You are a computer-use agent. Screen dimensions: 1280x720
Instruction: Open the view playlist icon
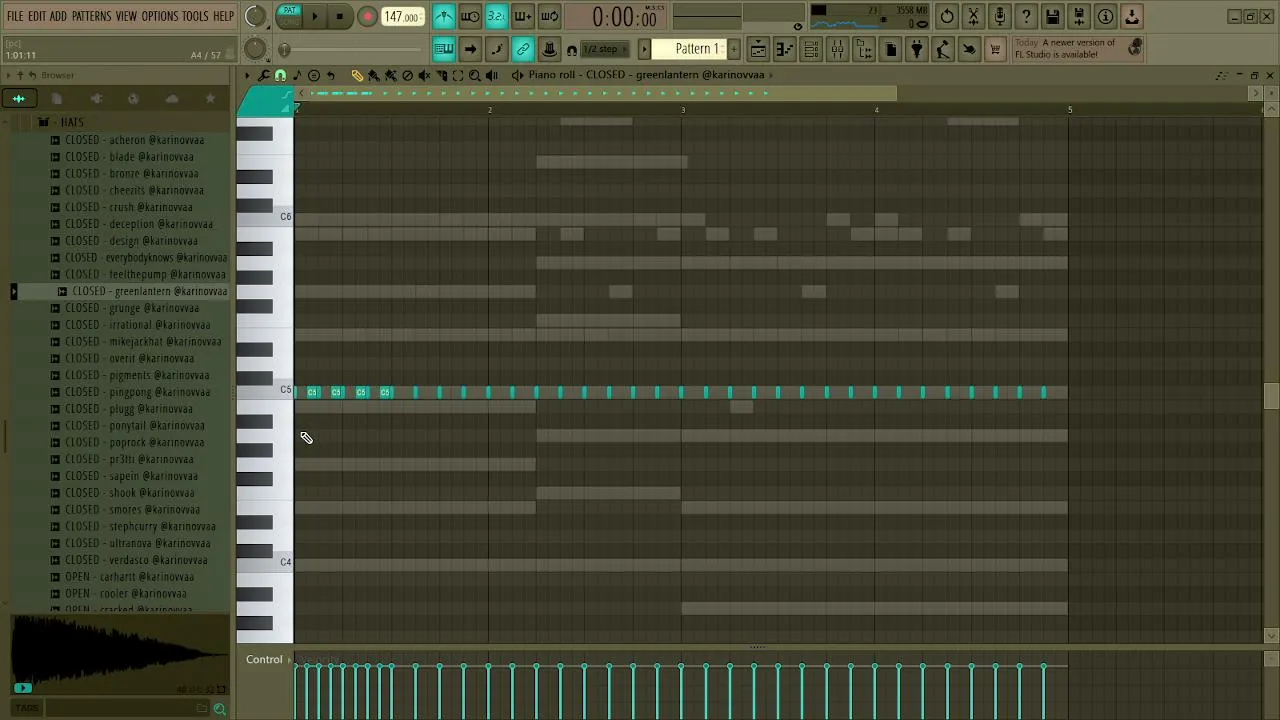click(x=758, y=49)
